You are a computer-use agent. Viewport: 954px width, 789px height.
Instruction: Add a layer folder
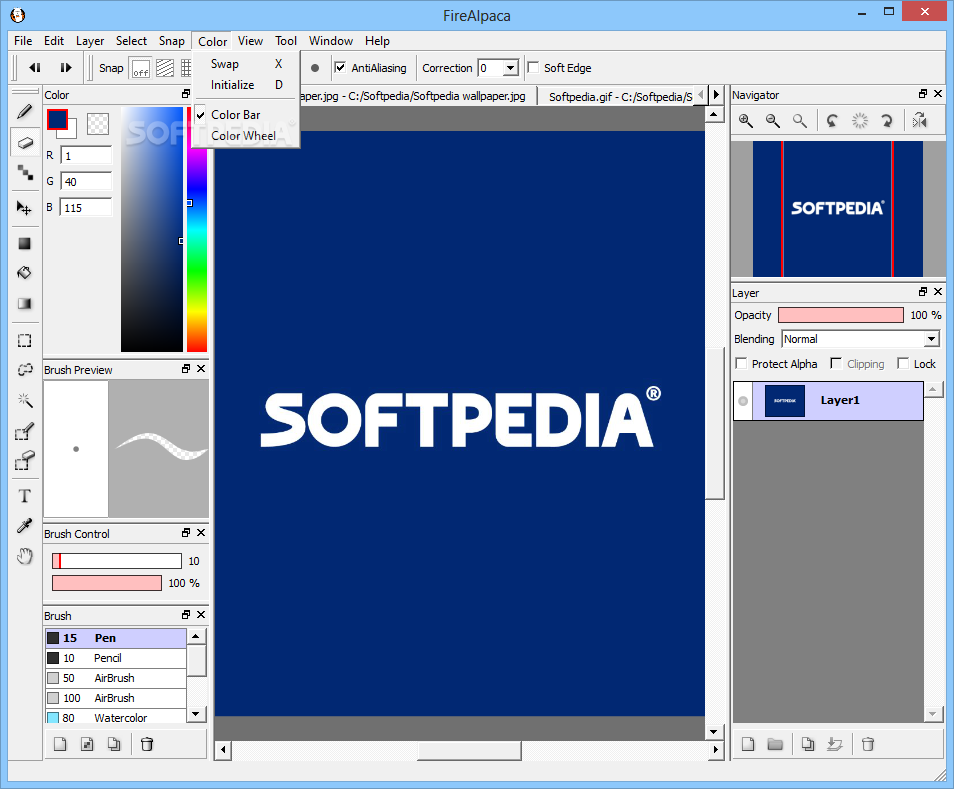775,744
